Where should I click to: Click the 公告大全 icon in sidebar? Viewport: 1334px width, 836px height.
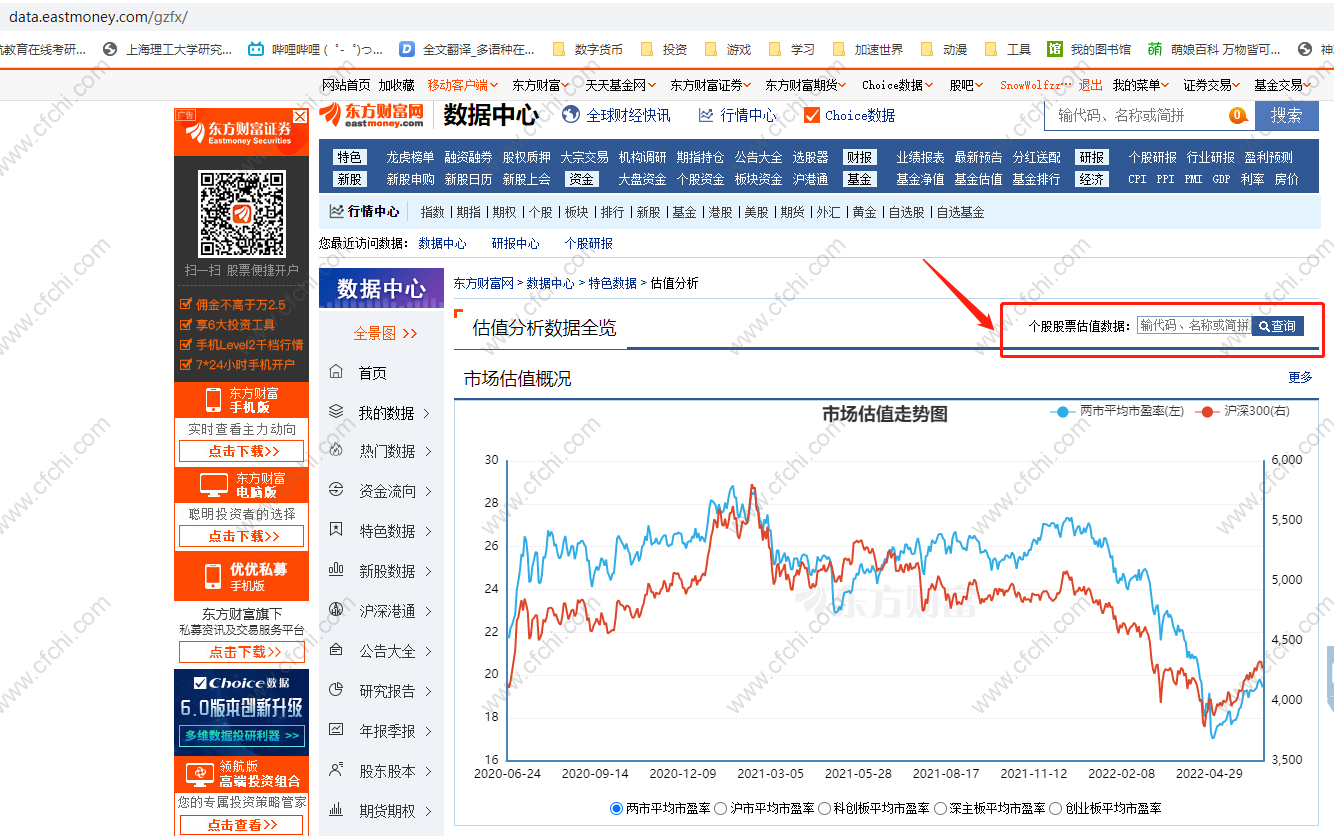click(336, 650)
